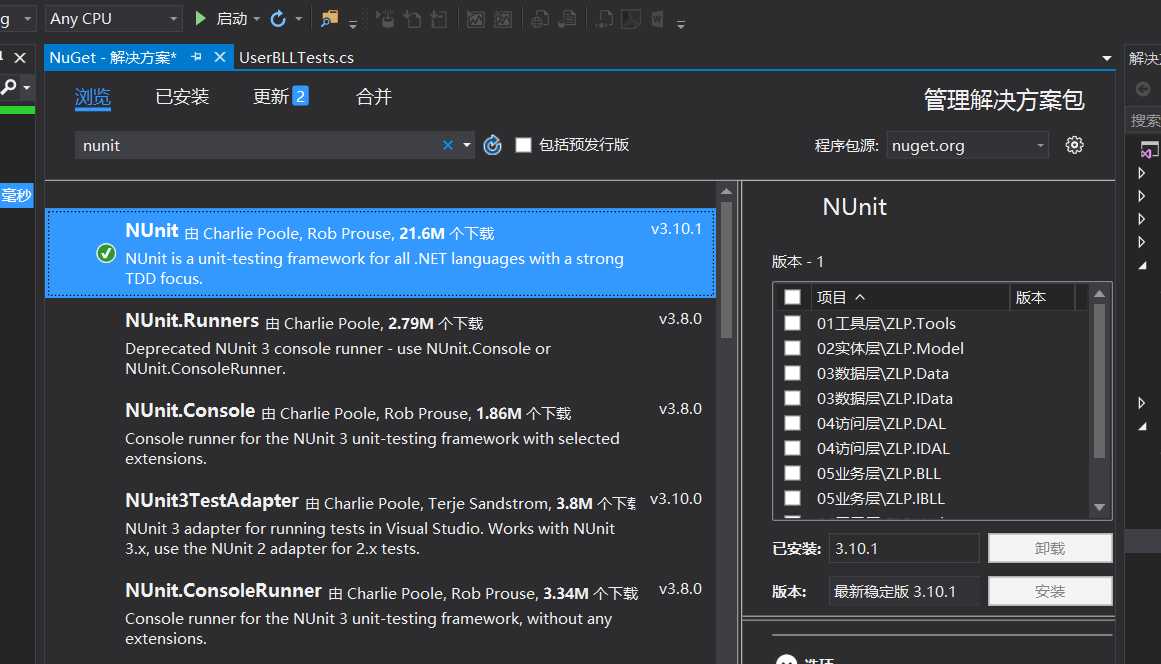Image resolution: width=1161 pixels, height=664 pixels.
Task: Click the 毫秒 label in left panel
Action: click(16, 195)
